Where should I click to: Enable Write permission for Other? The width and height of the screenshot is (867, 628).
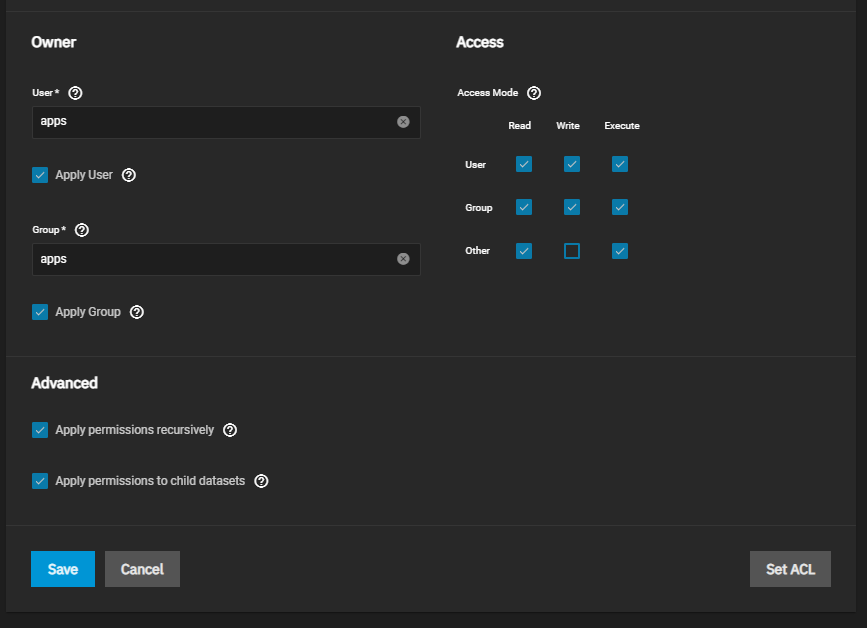coord(572,251)
